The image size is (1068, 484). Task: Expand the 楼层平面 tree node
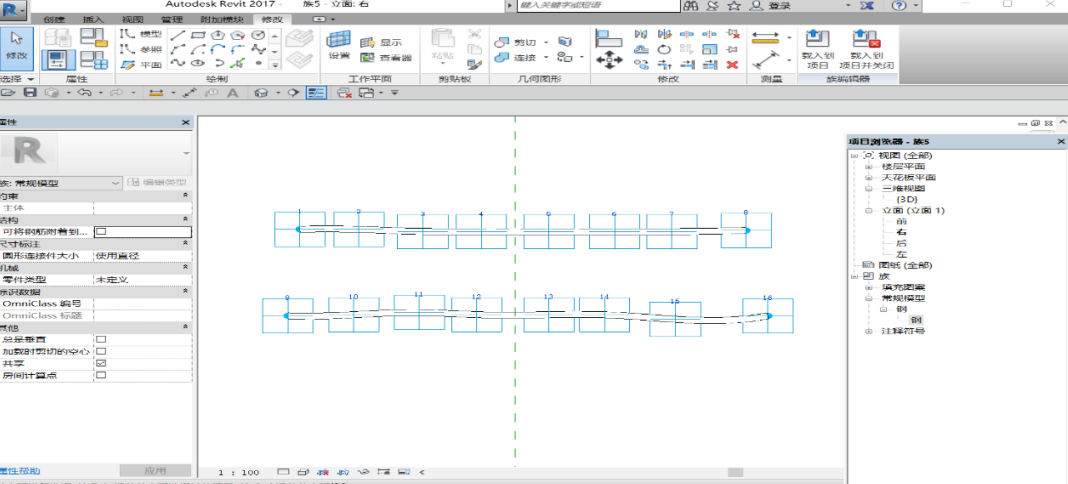coord(868,167)
